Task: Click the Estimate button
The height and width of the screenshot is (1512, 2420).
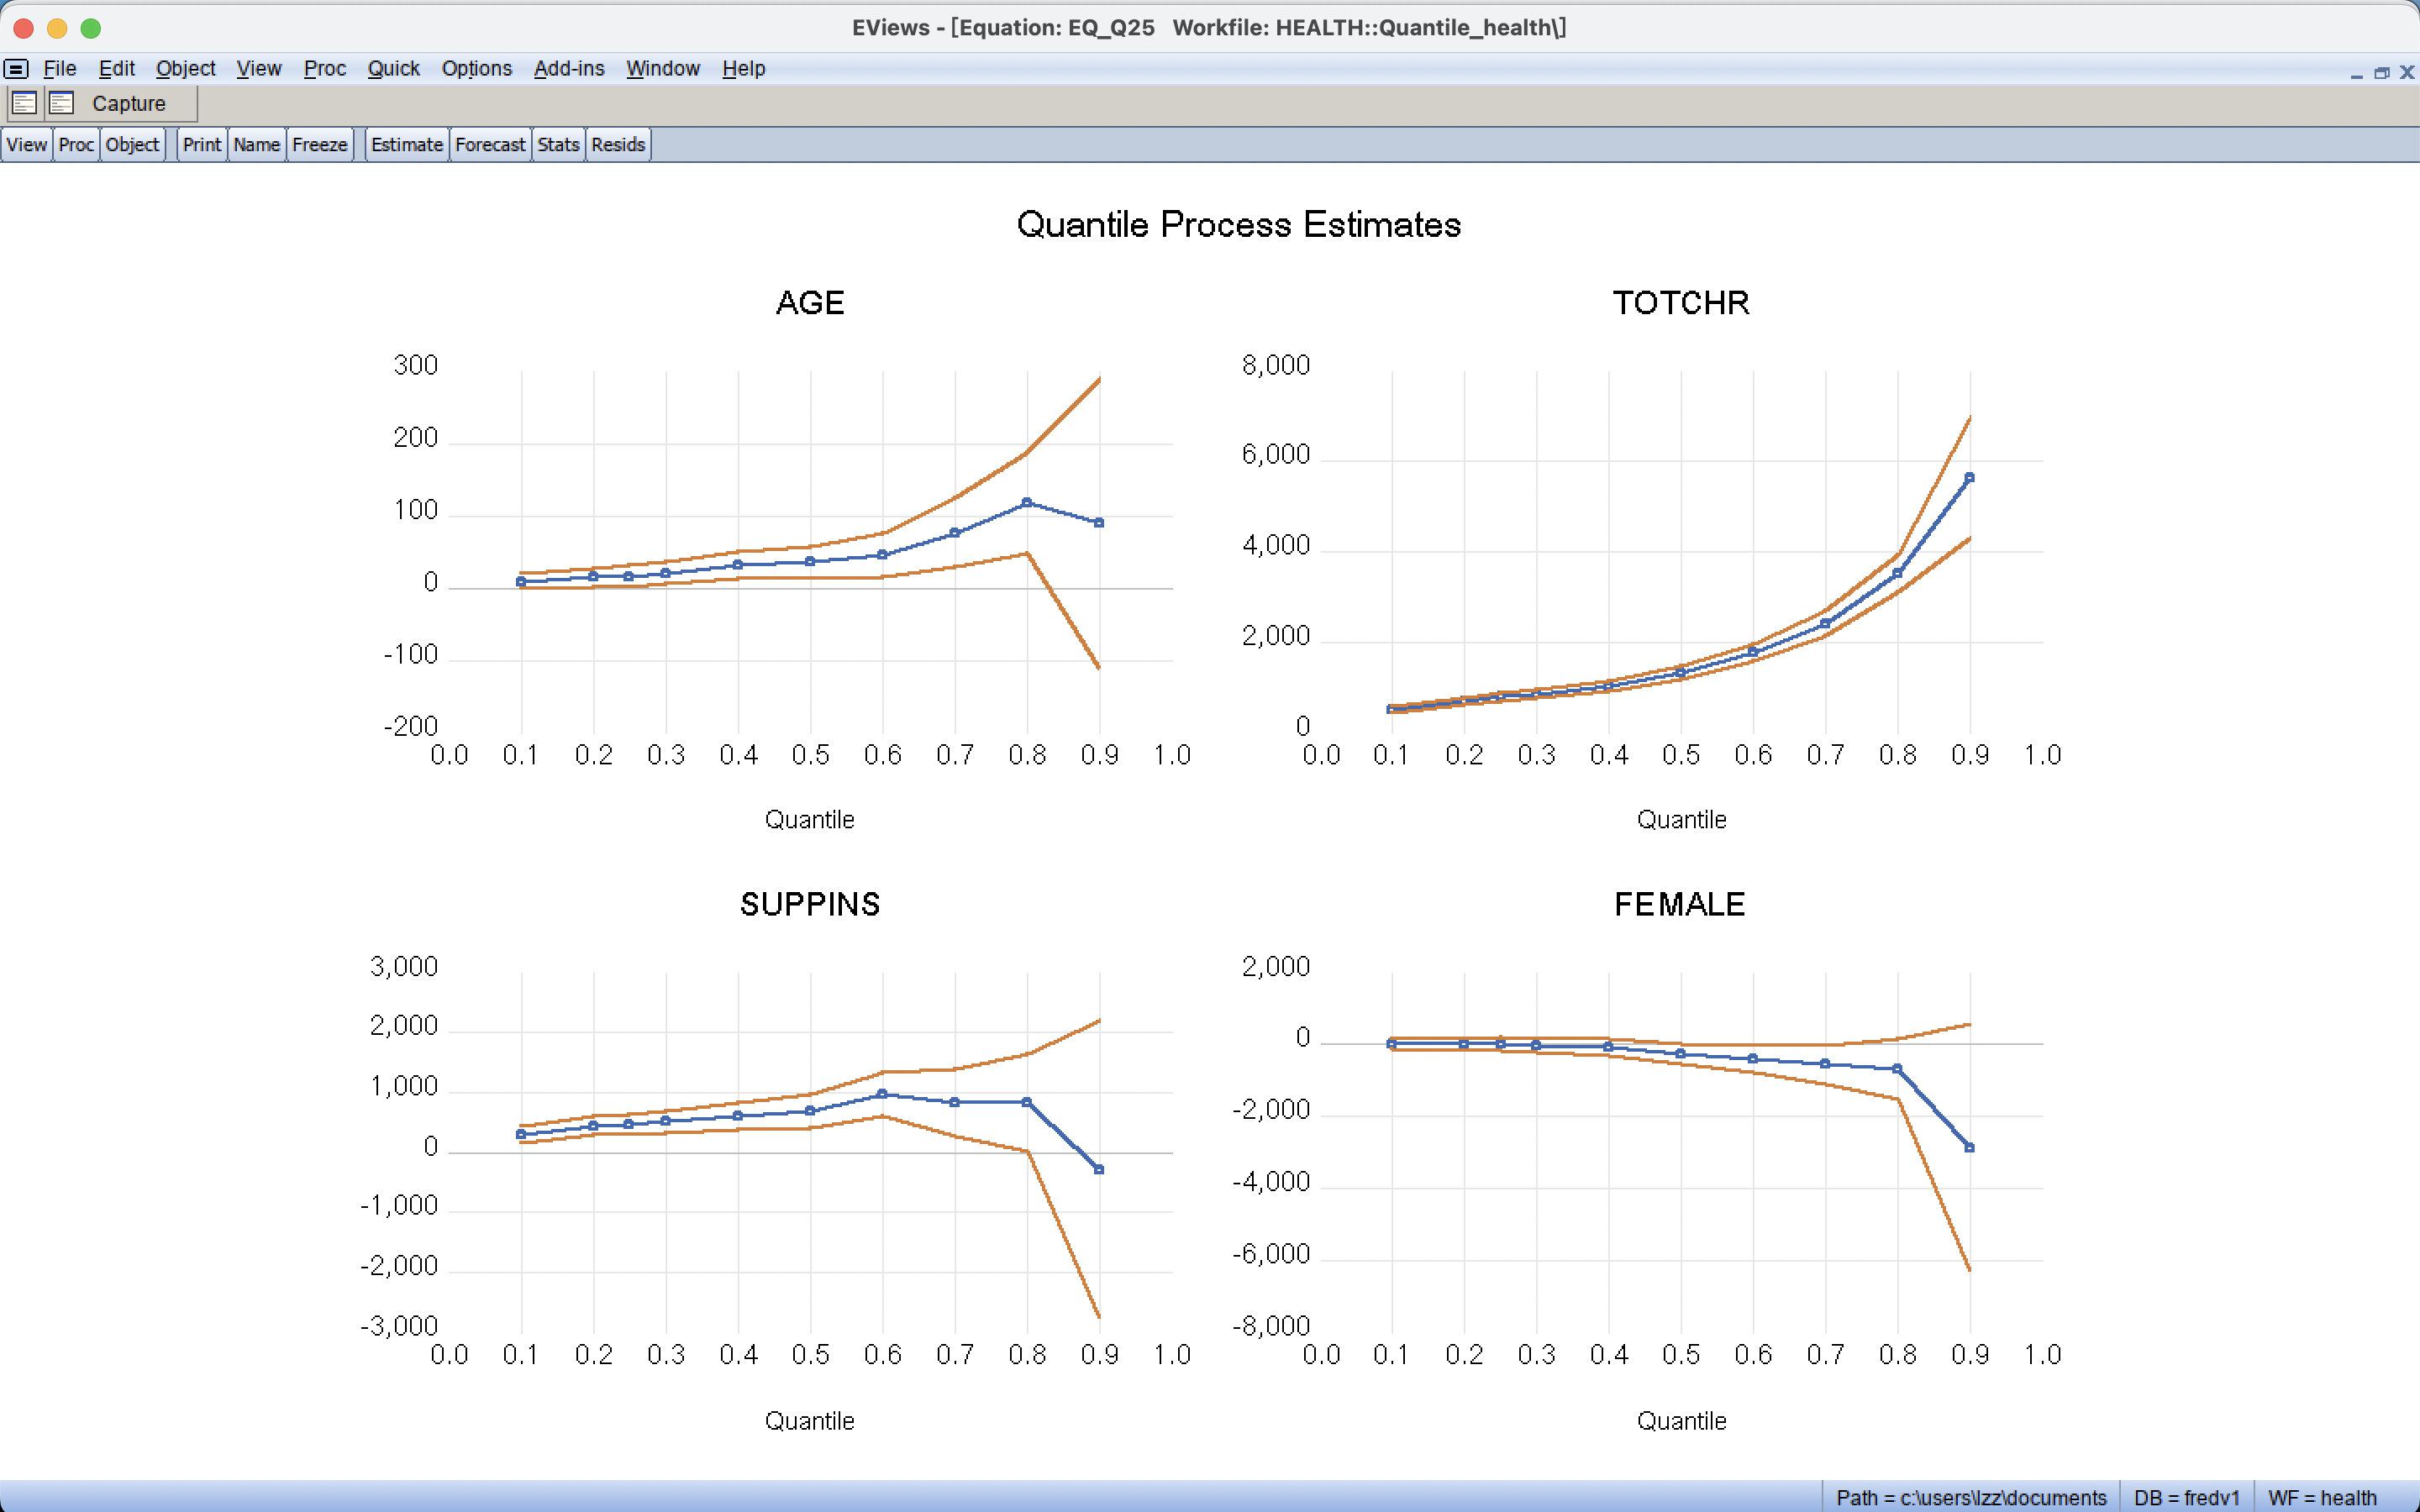Action: click(x=406, y=144)
